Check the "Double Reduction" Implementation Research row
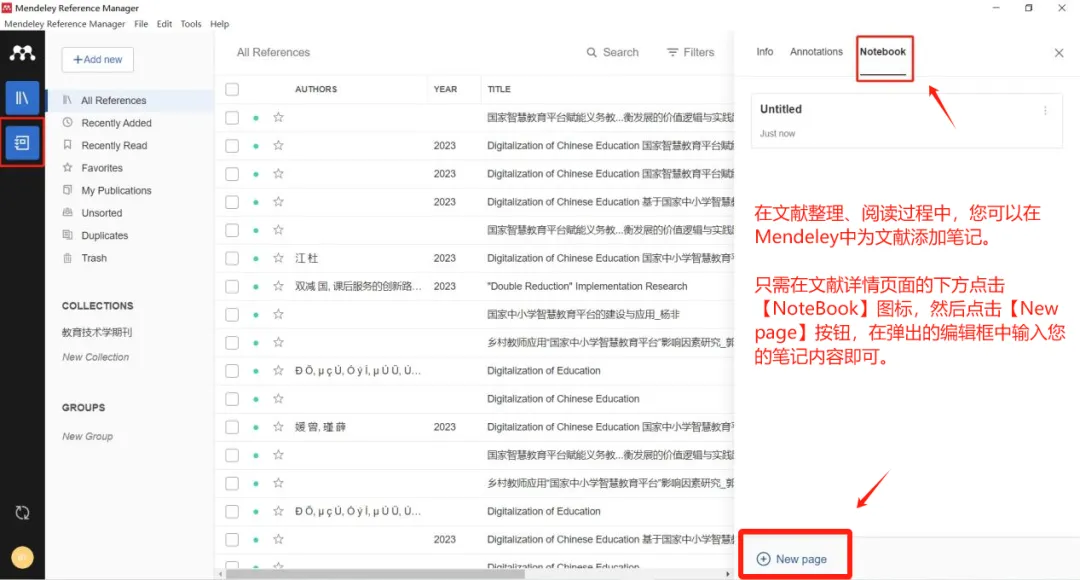This screenshot has height=580, width=1080. pyautogui.click(x=232, y=287)
